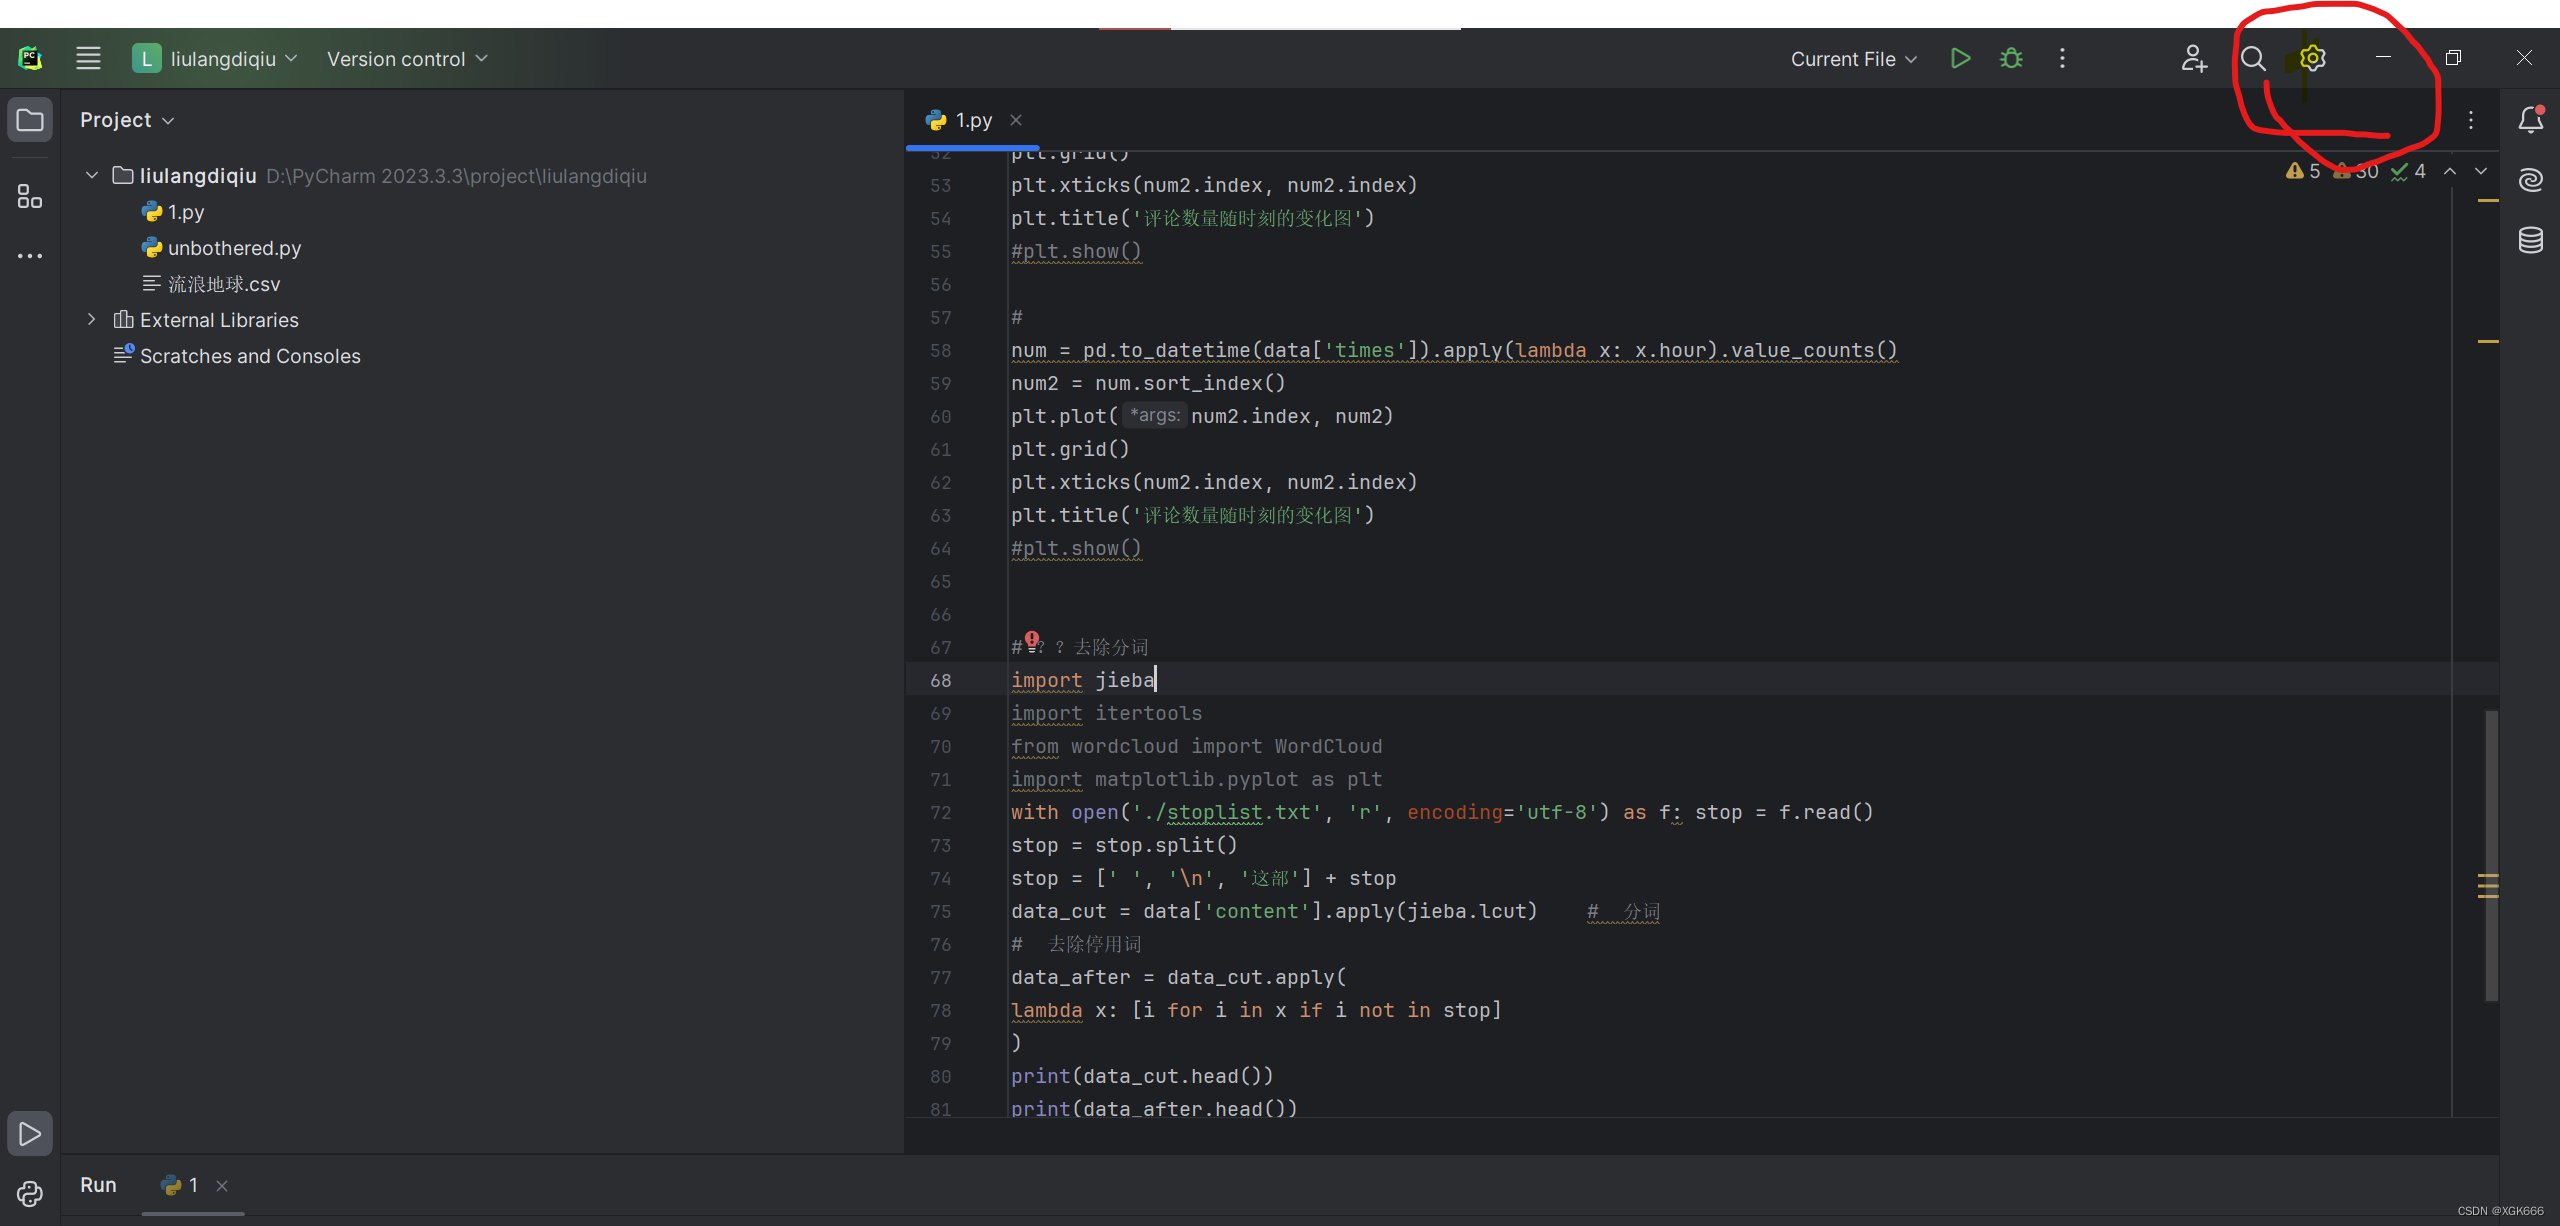Open the Code With Me user icon
Screen dimensions: 2560x1226
(2193, 59)
